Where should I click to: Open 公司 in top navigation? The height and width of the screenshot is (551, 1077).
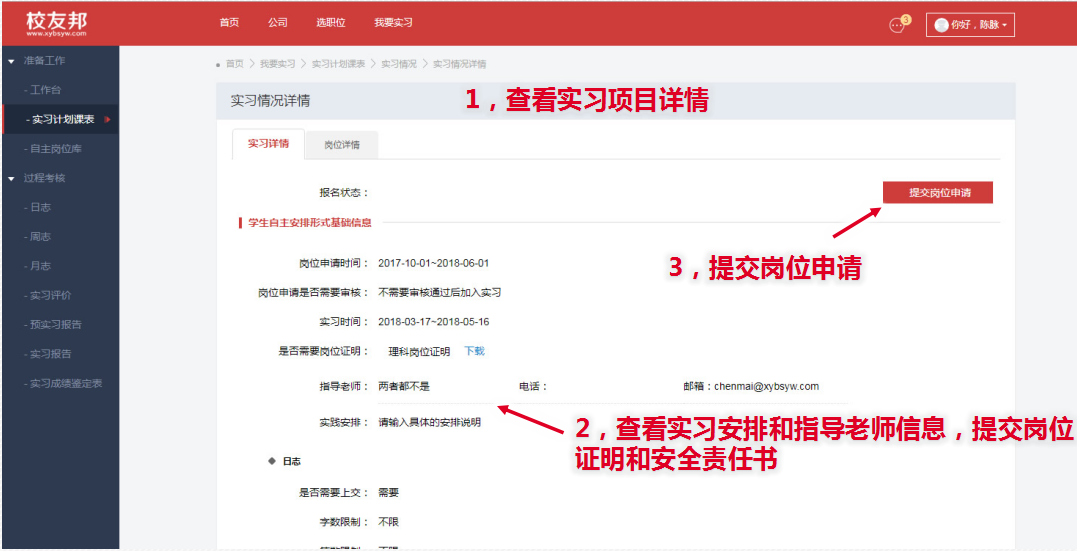pos(278,23)
